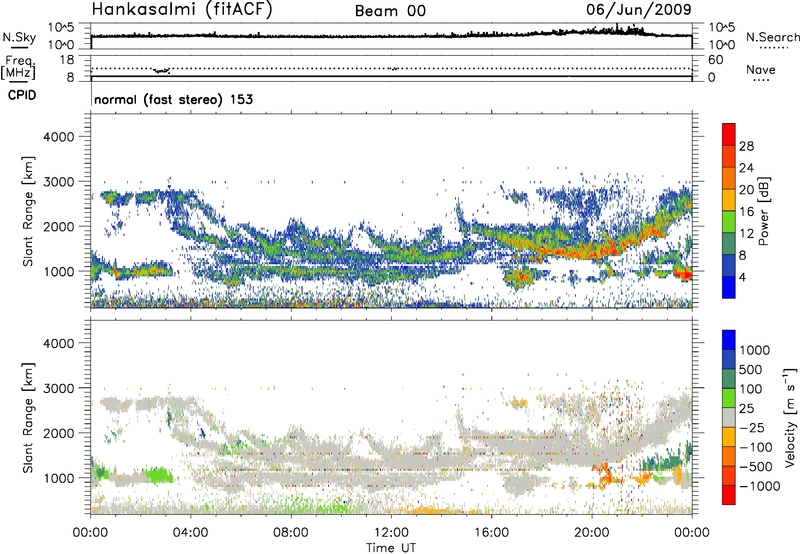The image size is (800, 554).
Task: Click the blue bottom of power colorbar
Action: coord(729,287)
